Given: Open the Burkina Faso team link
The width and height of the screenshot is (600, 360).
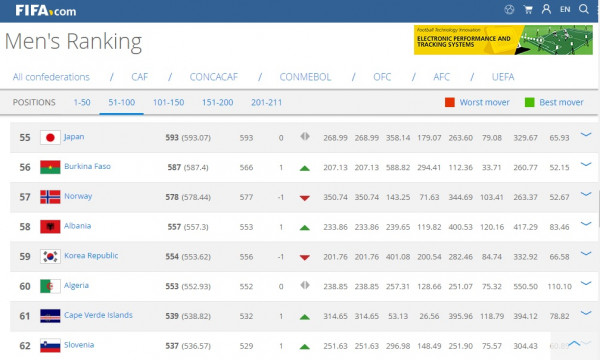Looking at the screenshot, I should coord(87,166).
